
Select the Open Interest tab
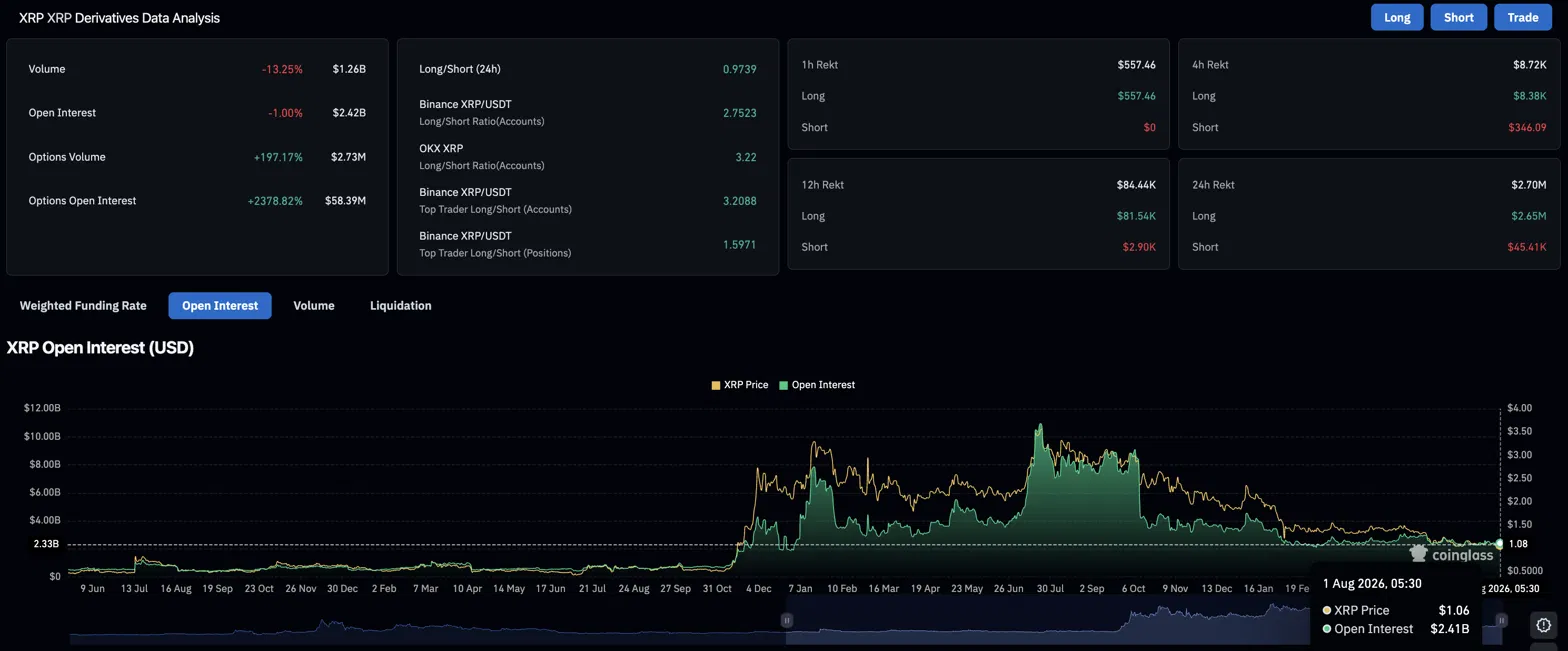pos(220,306)
